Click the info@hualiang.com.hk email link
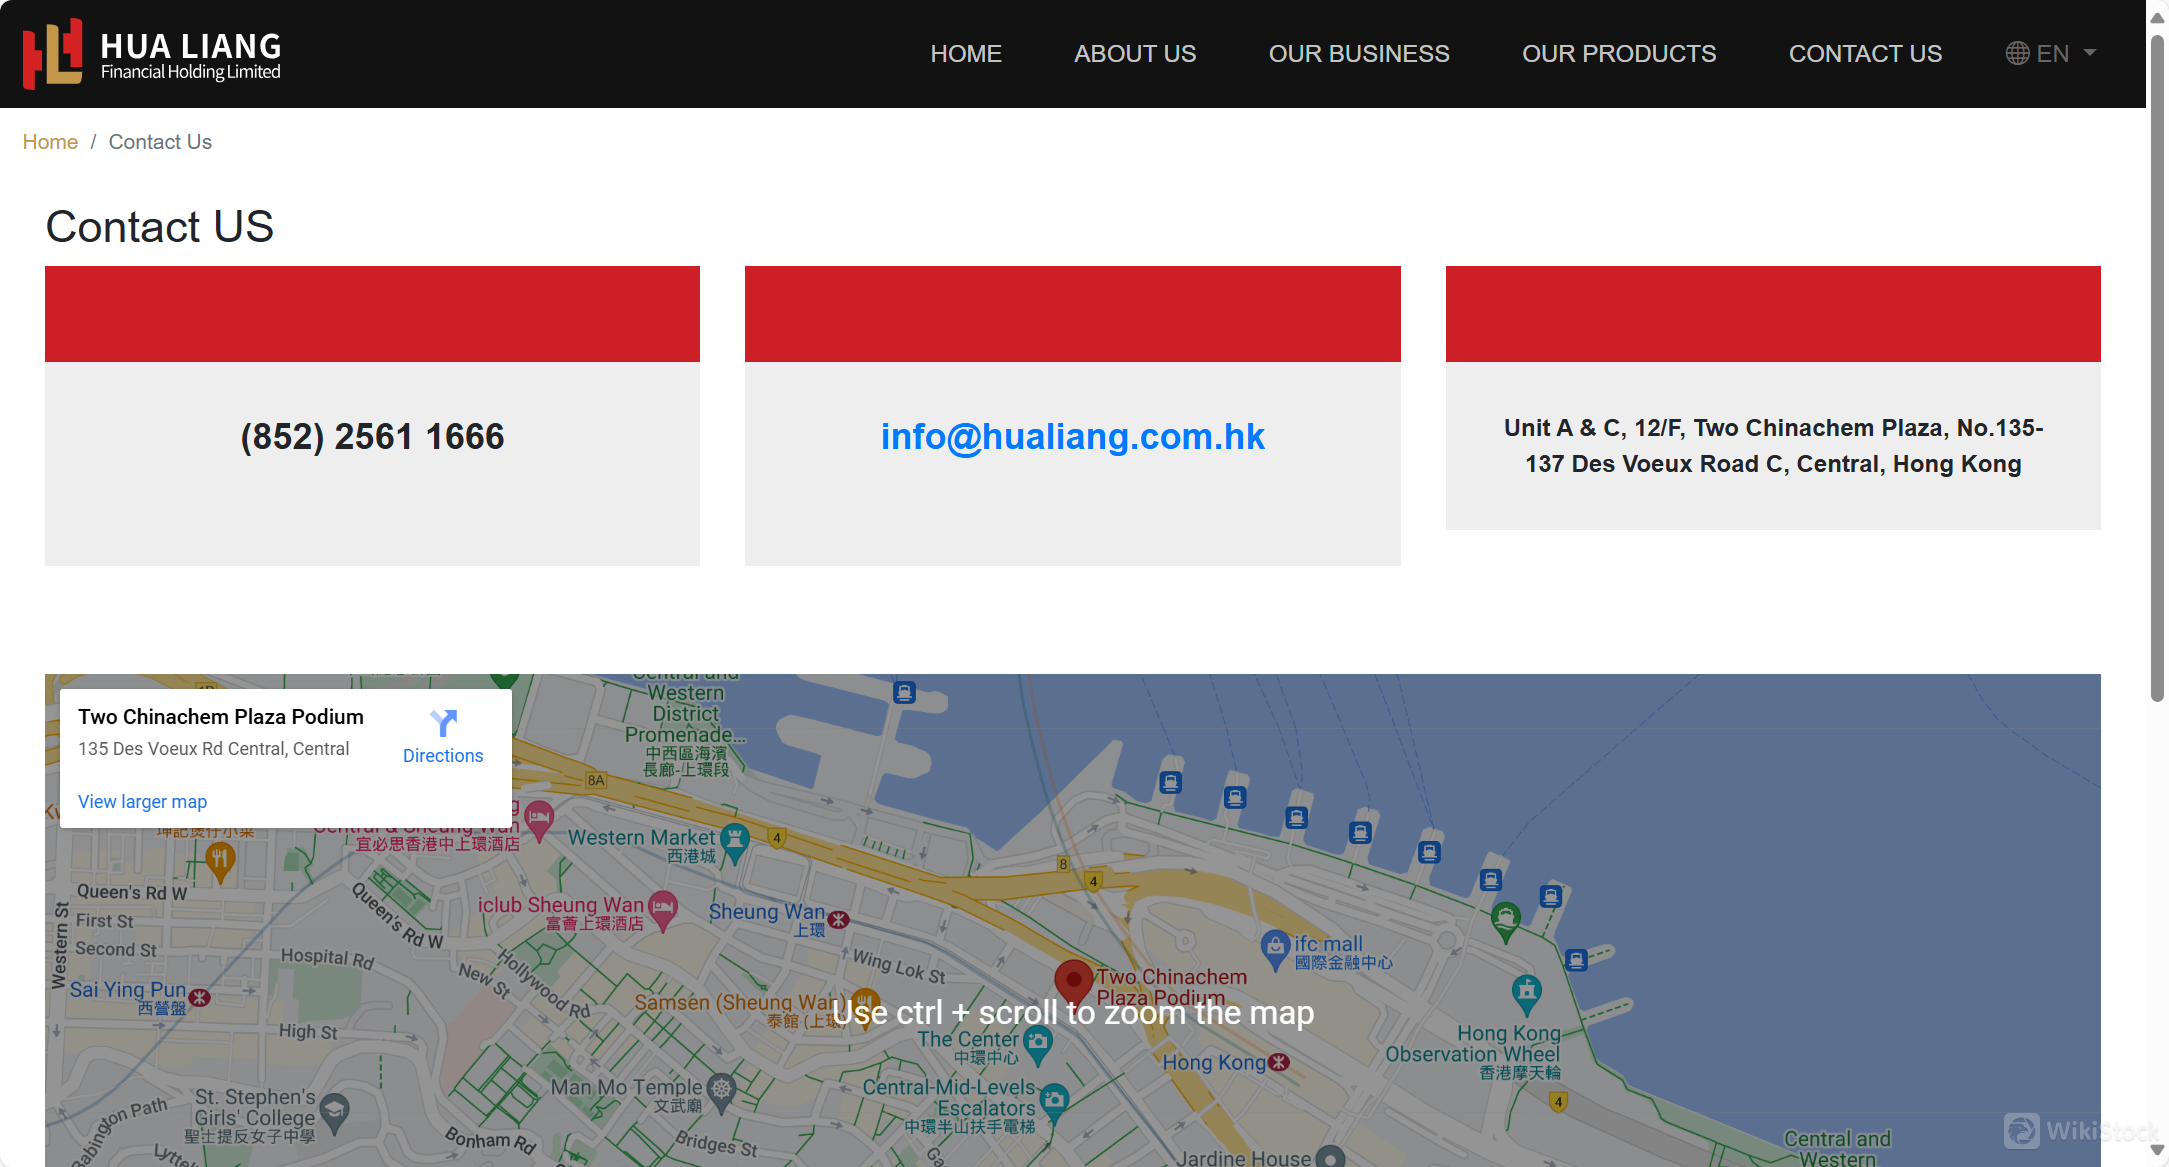Image resolution: width=2169 pixels, height=1167 pixels. [x=1072, y=437]
